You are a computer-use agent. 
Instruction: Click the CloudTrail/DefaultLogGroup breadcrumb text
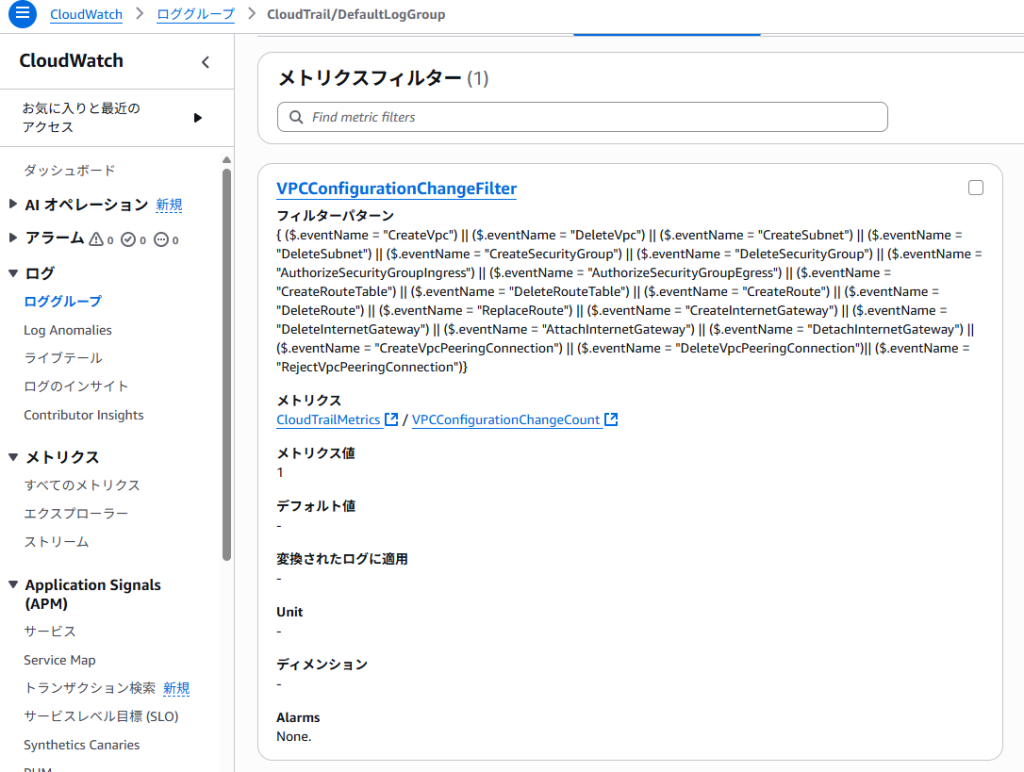356,14
